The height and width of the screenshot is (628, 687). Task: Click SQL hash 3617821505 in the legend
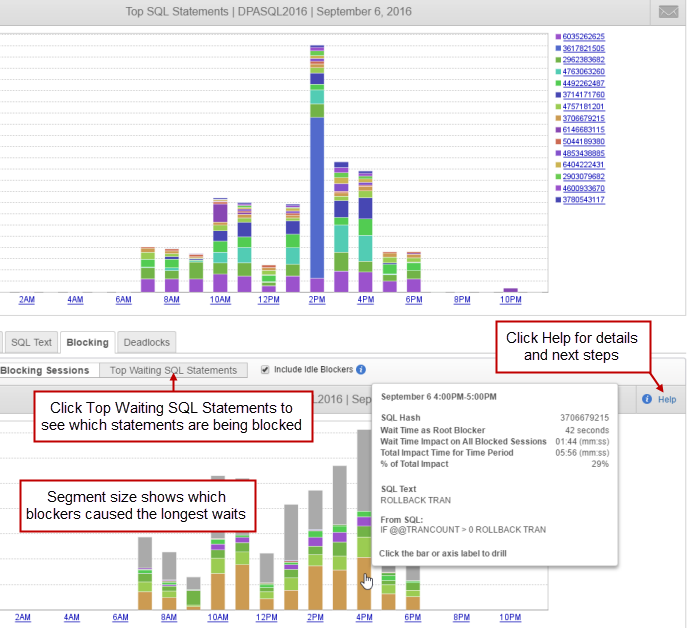point(584,48)
